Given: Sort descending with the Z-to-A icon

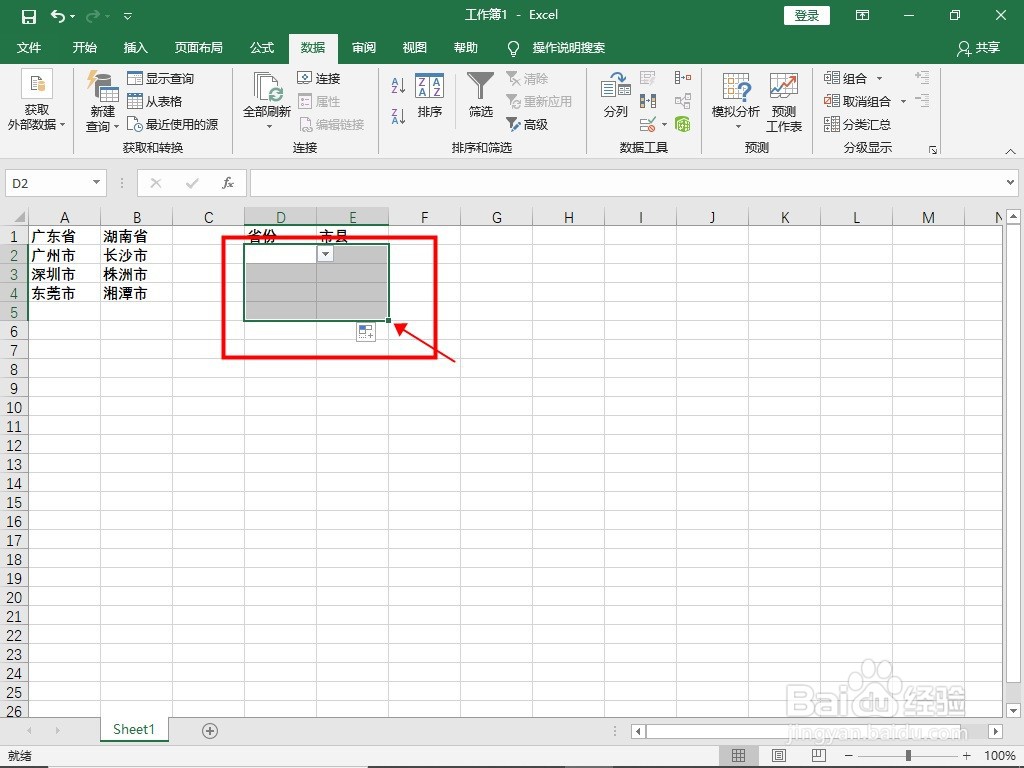Looking at the screenshot, I should [x=398, y=116].
